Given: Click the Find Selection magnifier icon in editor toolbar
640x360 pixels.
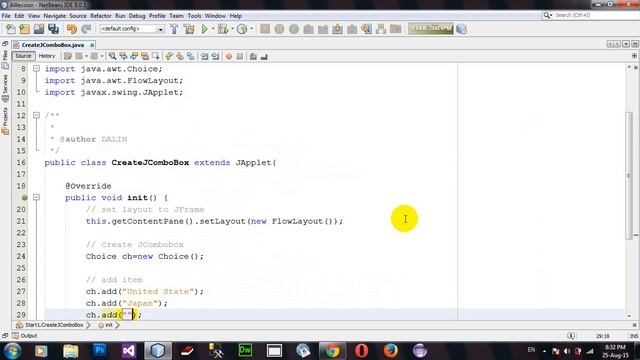Looking at the screenshot, I should pos(112,56).
